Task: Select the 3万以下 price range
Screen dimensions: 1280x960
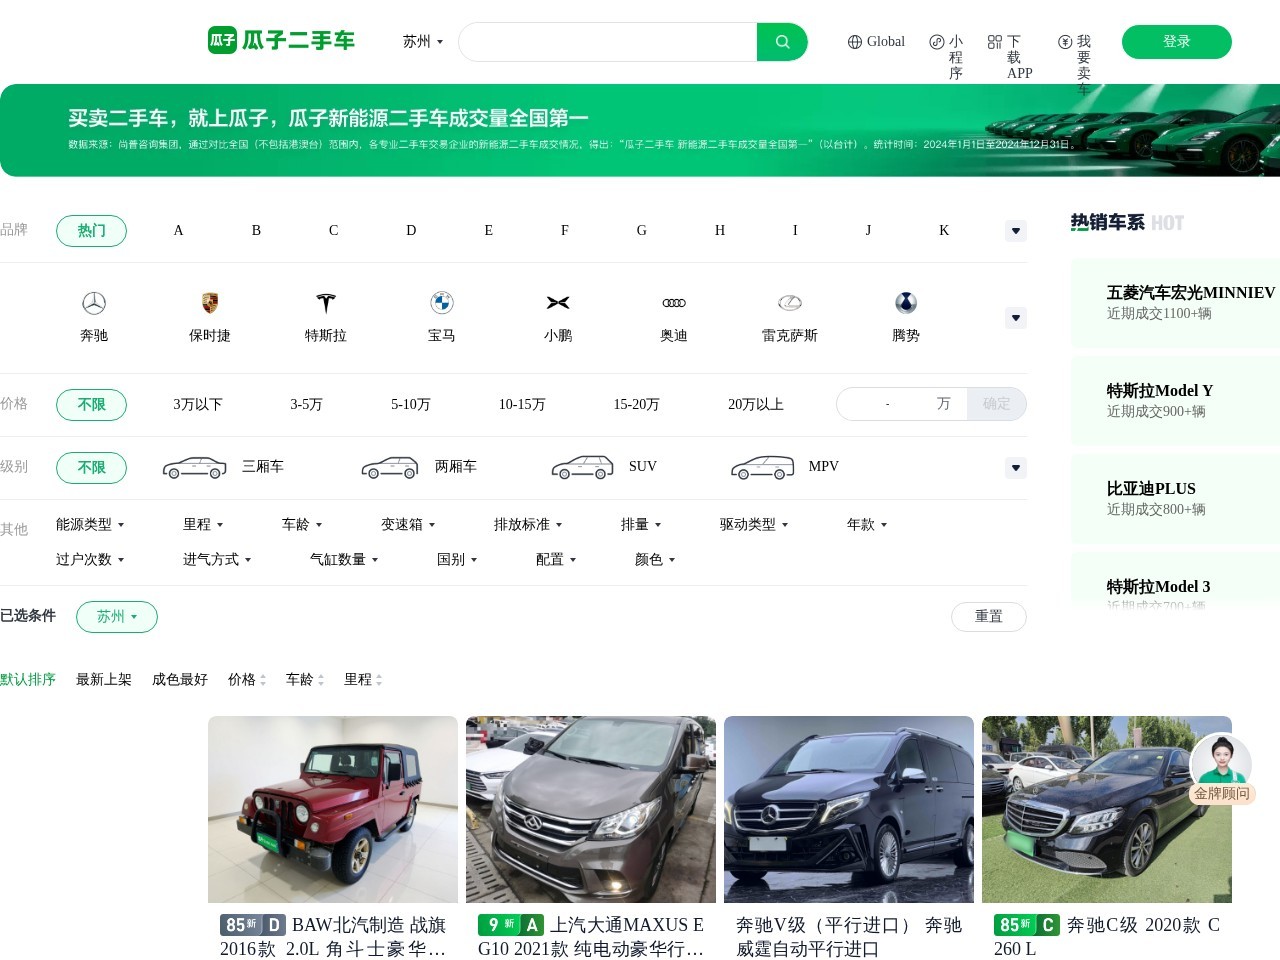Action: pos(198,405)
